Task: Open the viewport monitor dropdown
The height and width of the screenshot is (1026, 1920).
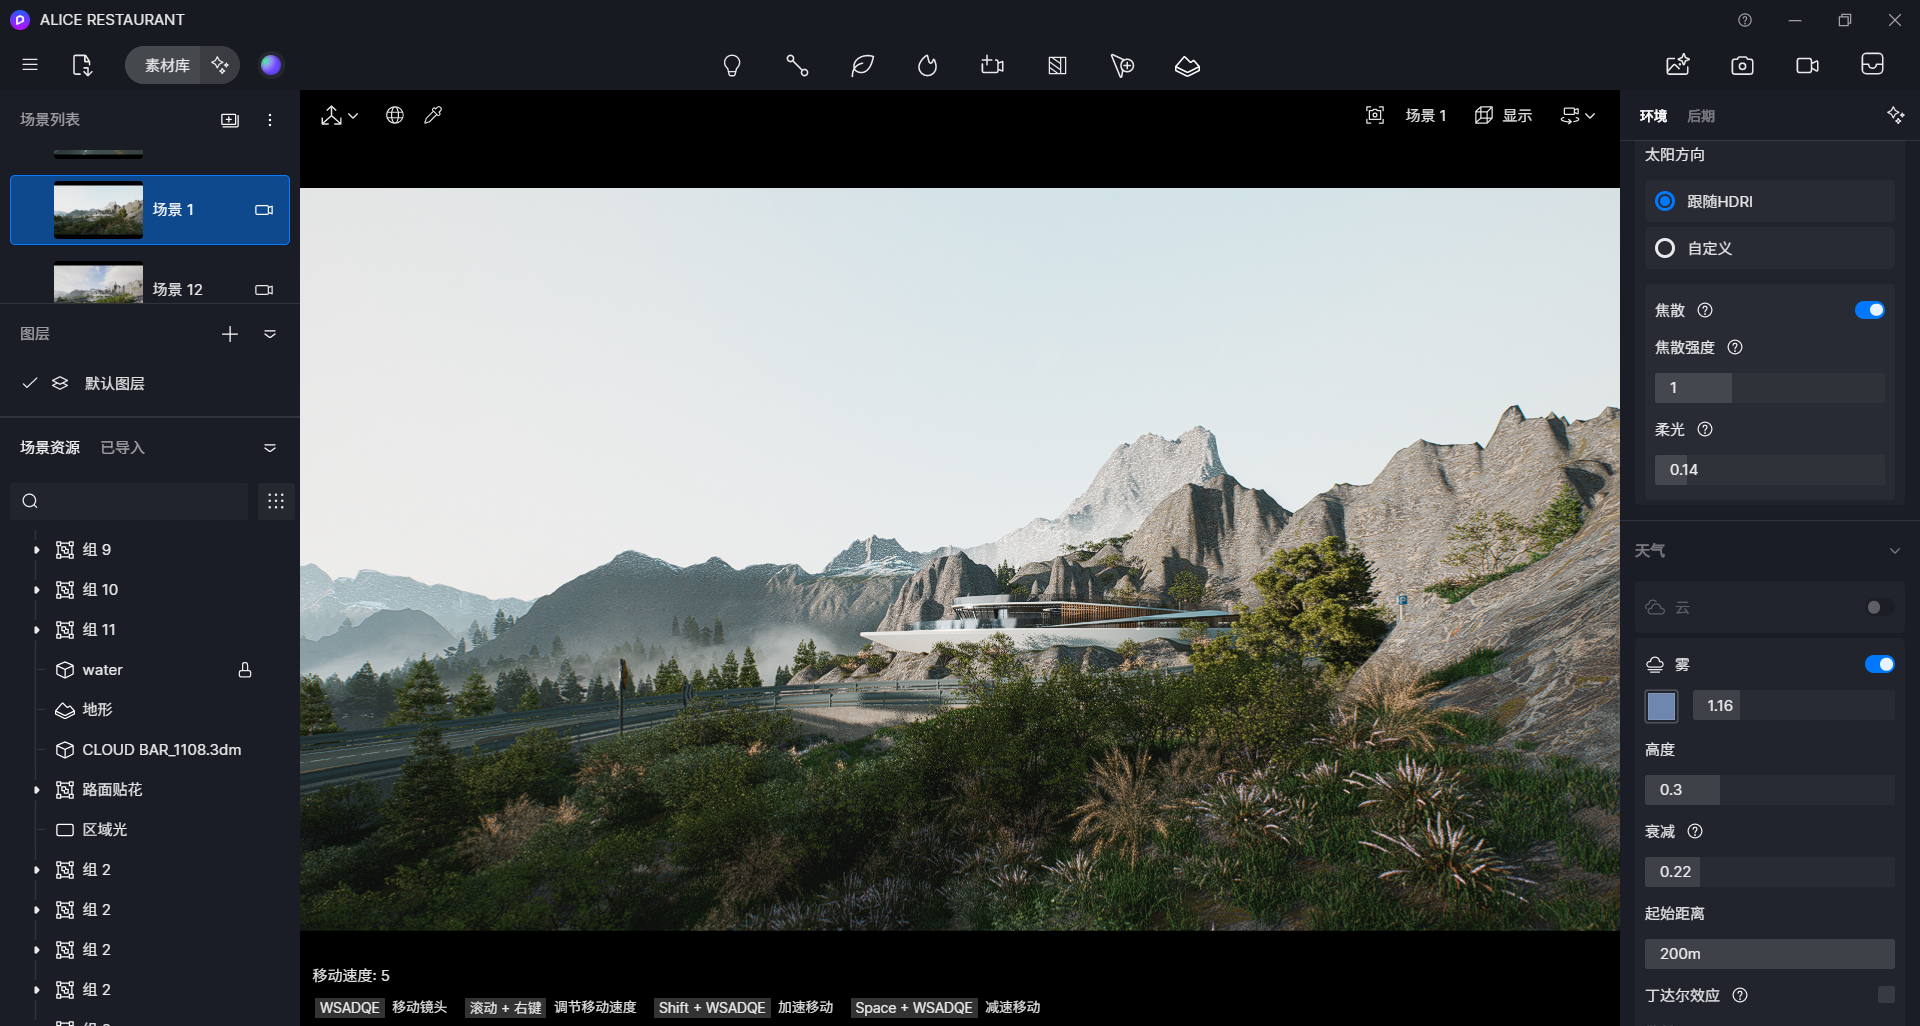Action: point(1578,116)
